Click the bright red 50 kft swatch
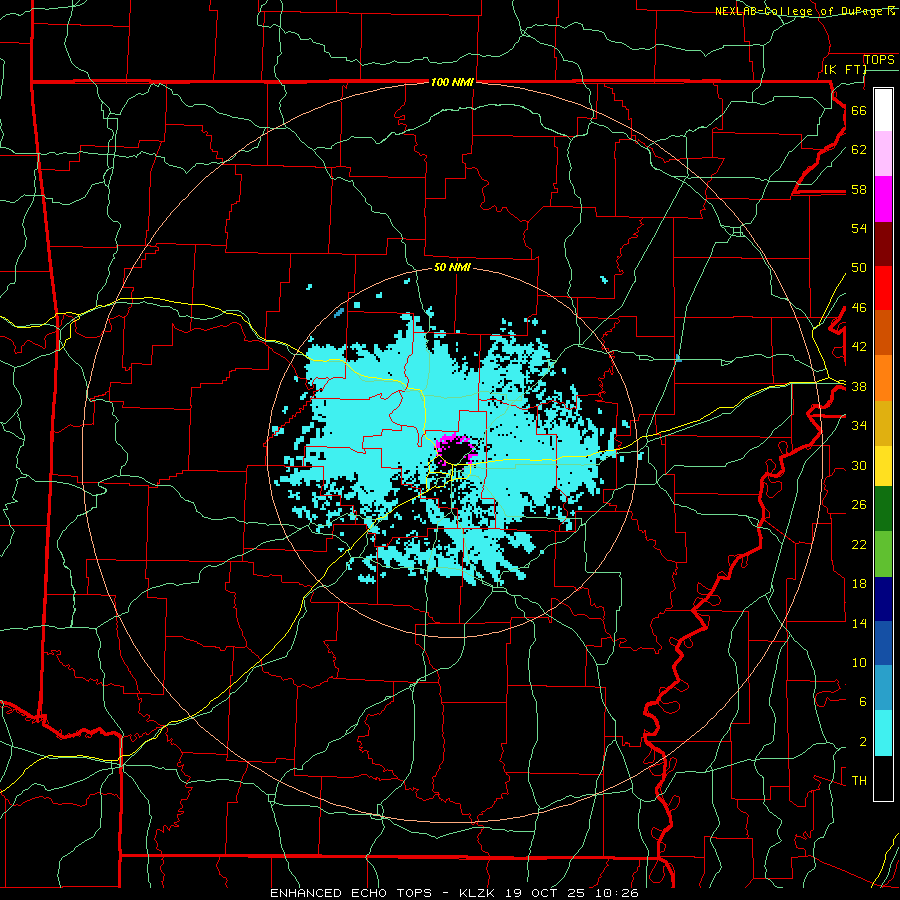The width and height of the screenshot is (900, 900). [883, 288]
